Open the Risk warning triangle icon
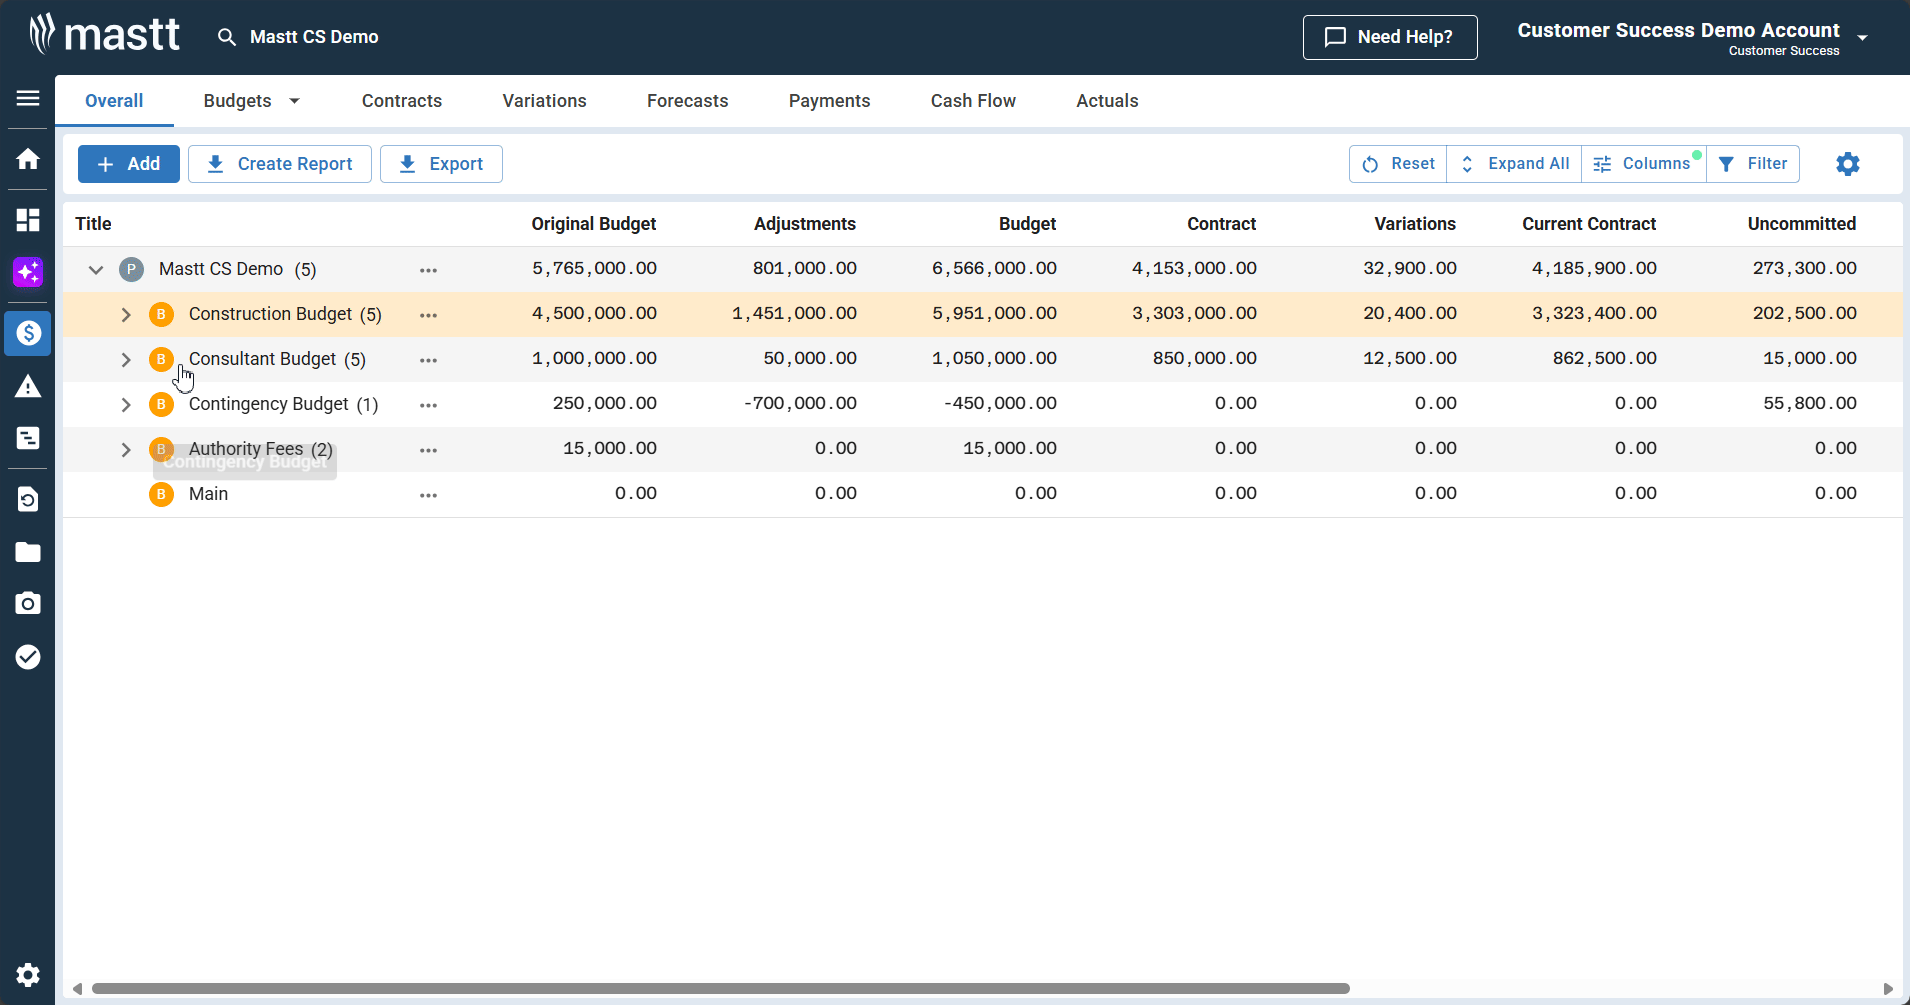 click(x=28, y=387)
